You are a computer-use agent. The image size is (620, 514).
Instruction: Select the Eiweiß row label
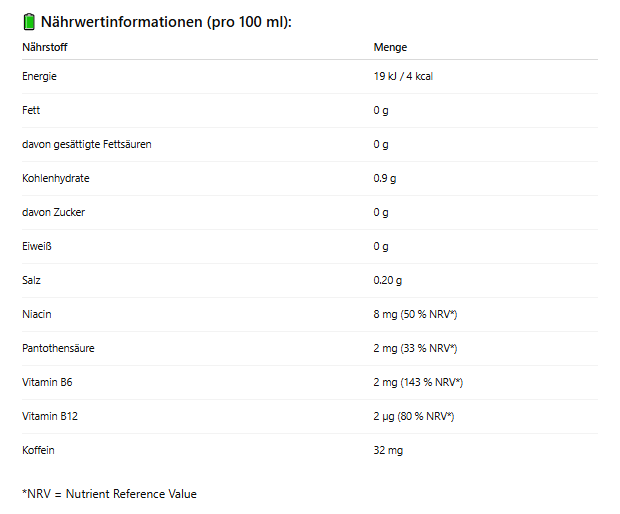click(37, 246)
